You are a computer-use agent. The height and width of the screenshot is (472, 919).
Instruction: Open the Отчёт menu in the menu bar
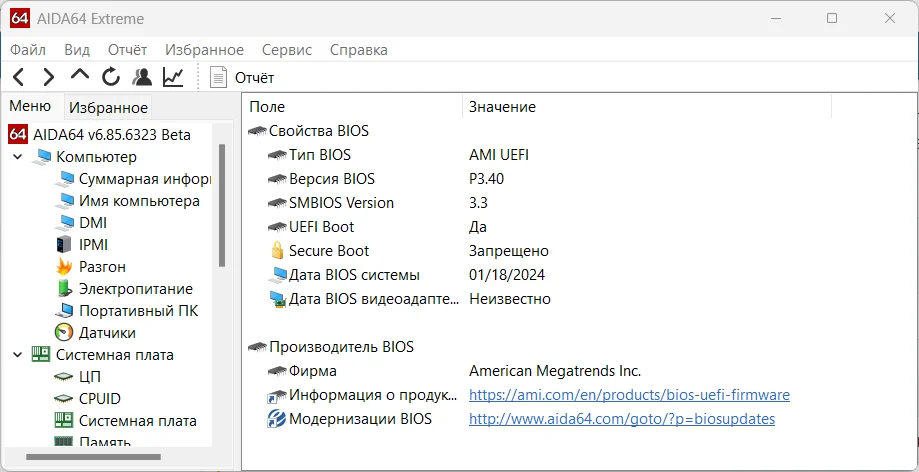click(127, 50)
